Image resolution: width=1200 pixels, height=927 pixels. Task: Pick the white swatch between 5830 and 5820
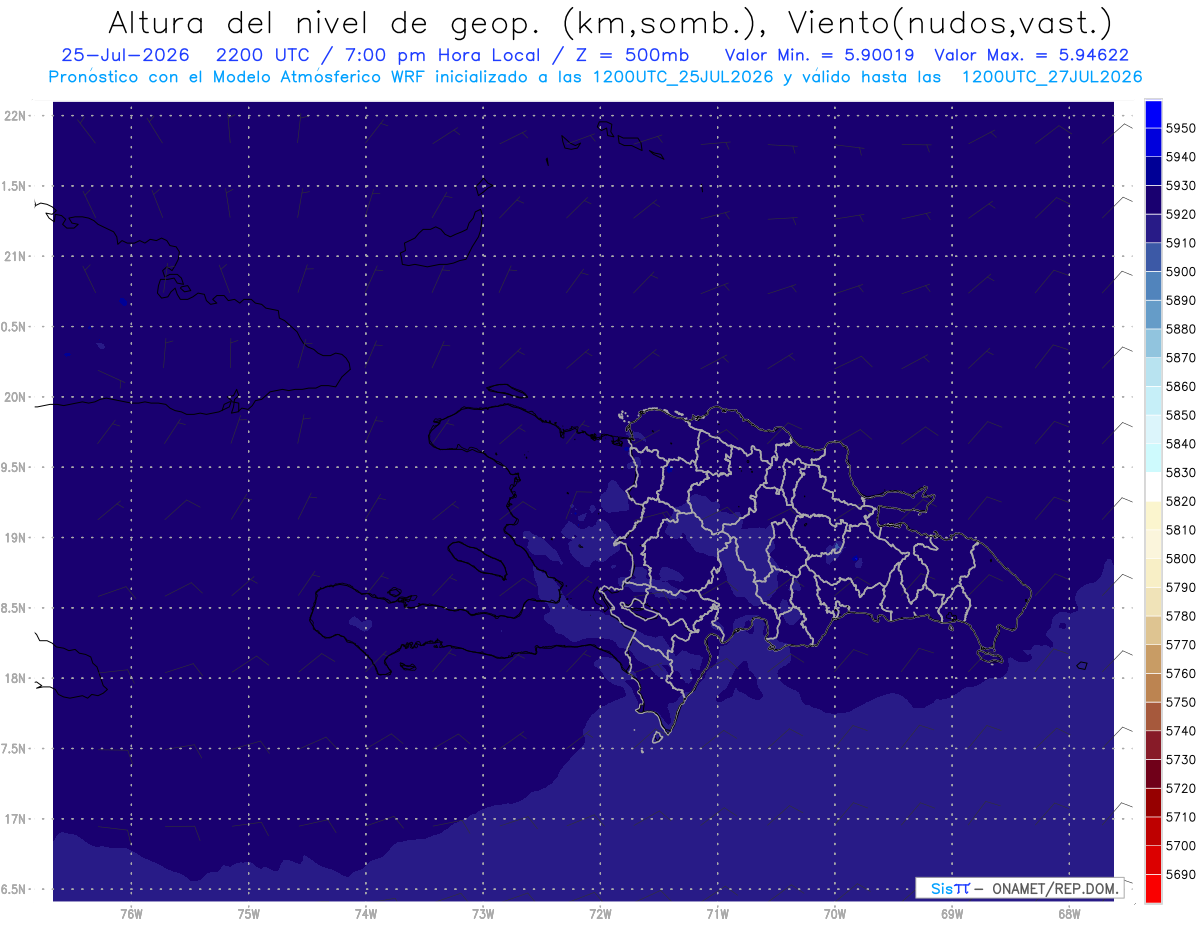pos(1152,486)
